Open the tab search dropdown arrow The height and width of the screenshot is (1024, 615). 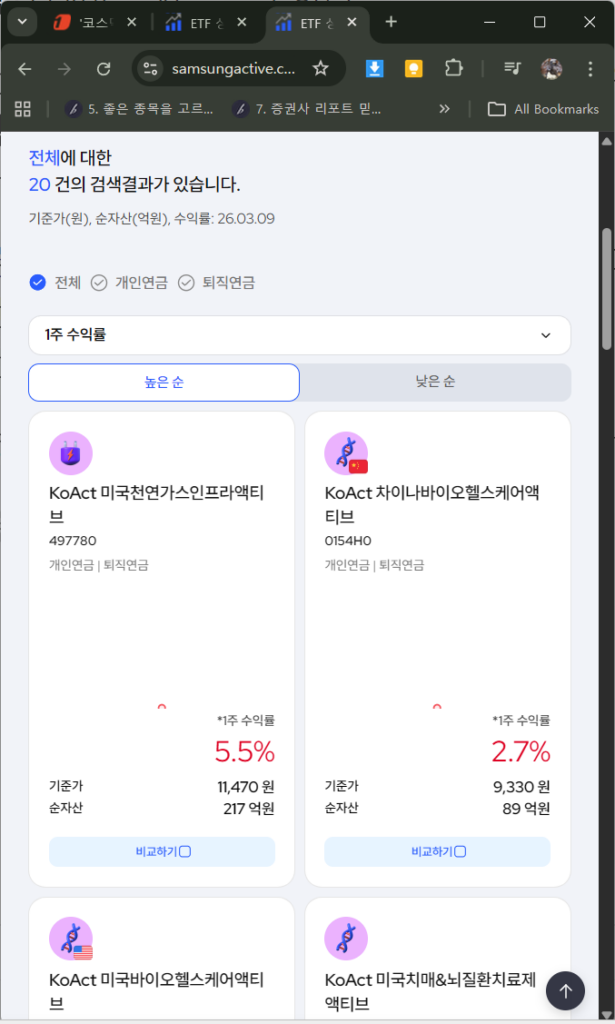(x=23, y=22)
